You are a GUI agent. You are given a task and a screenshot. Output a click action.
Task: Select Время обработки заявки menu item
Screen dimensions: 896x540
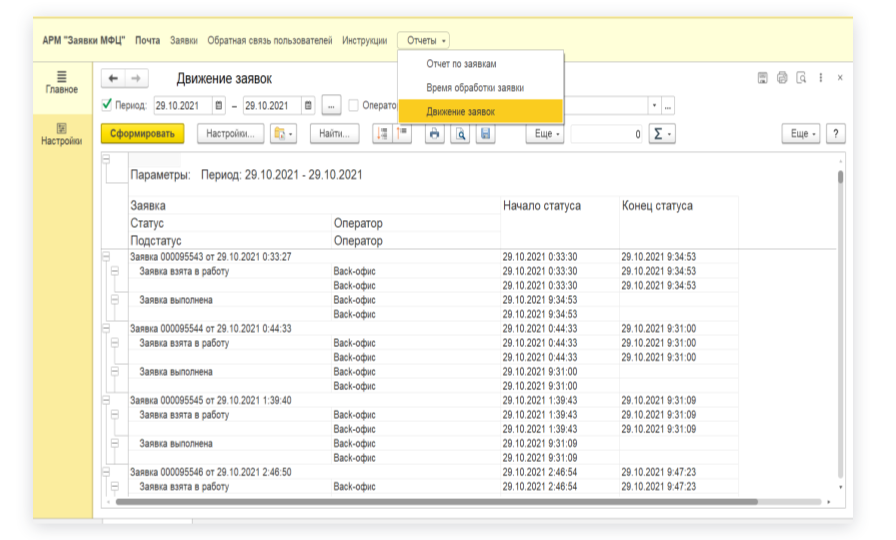click(x=474, y=88)
